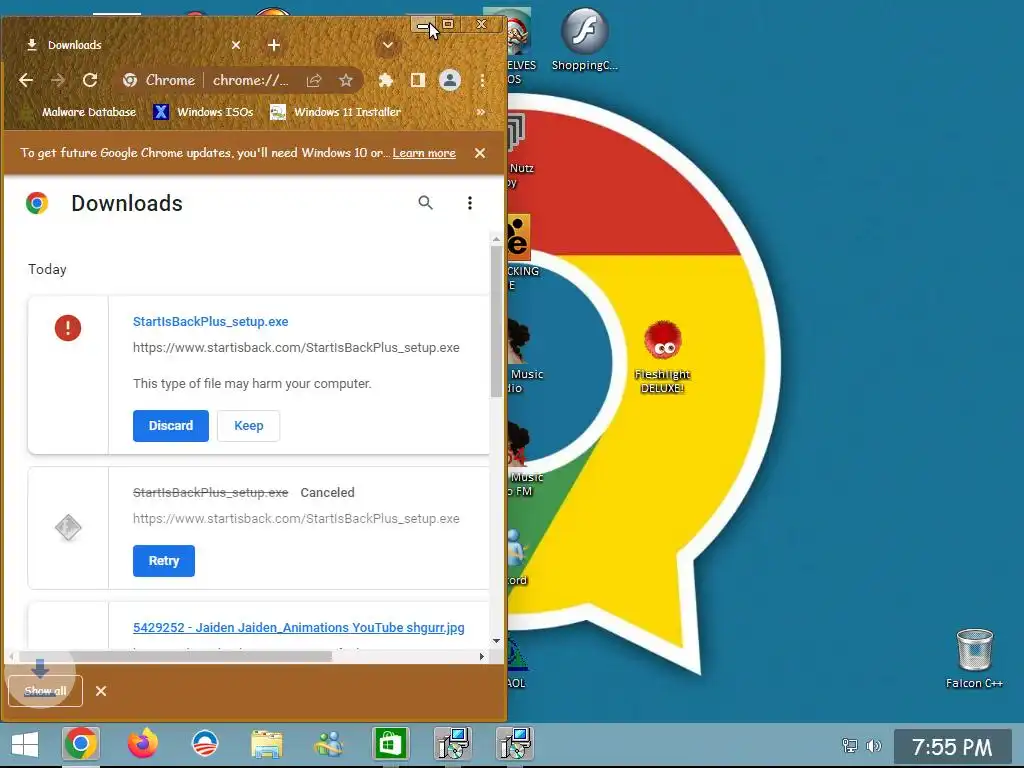The width and height of the screenshot is (1024, 768).
Task: Click the volume speaker tray icon
Action: click(873, 746)
